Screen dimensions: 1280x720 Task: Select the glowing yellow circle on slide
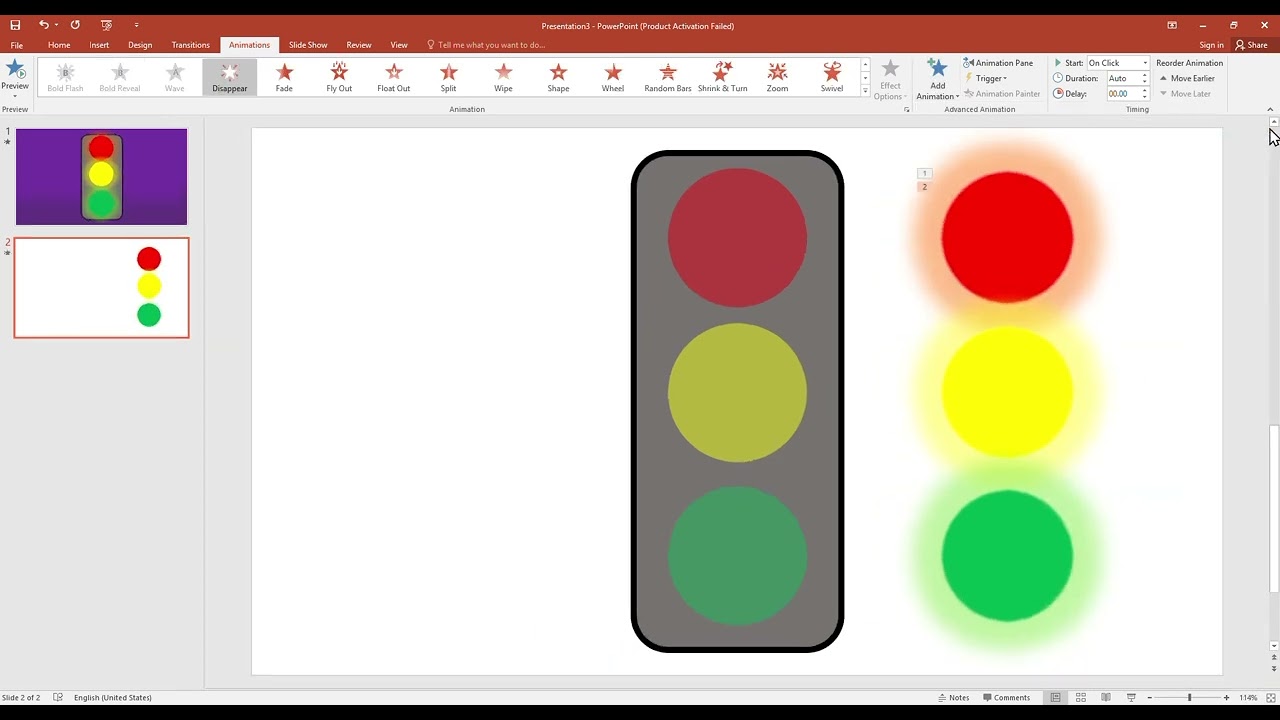pyautogui.click(x=1007, y=392)
